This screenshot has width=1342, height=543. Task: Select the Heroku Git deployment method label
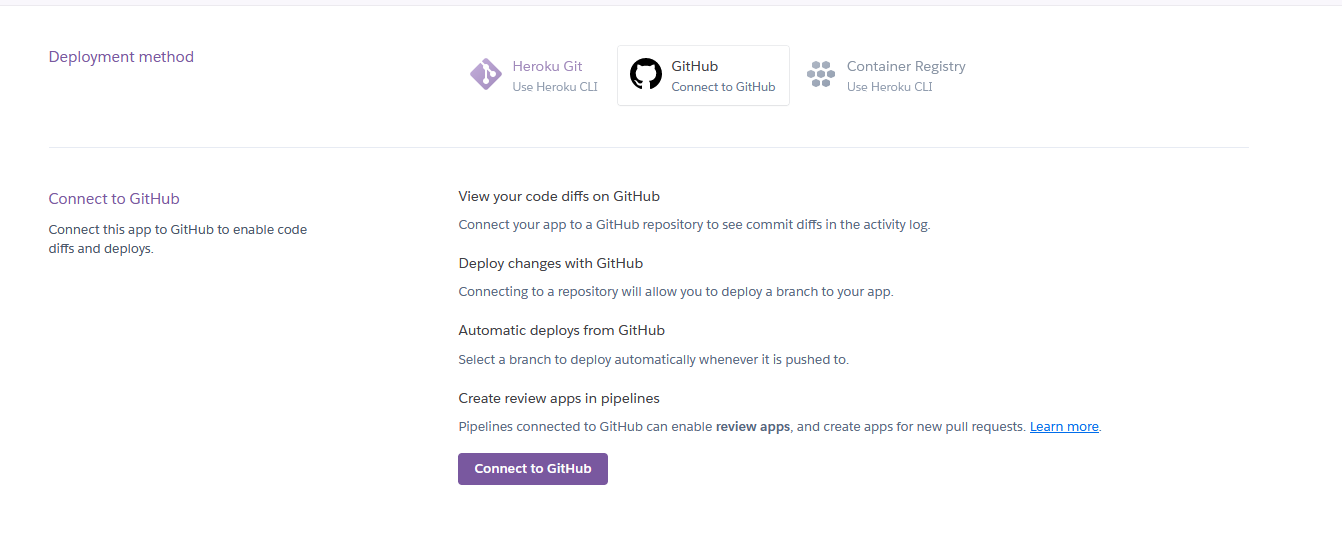547,66
